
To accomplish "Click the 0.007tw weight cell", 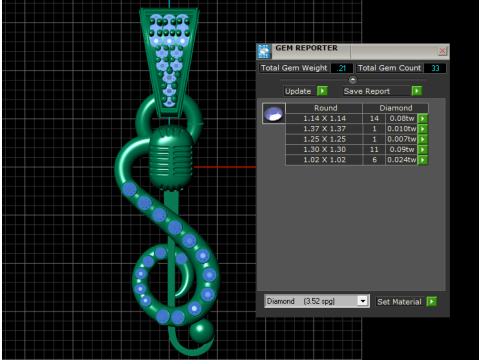I will click(402, 139).
